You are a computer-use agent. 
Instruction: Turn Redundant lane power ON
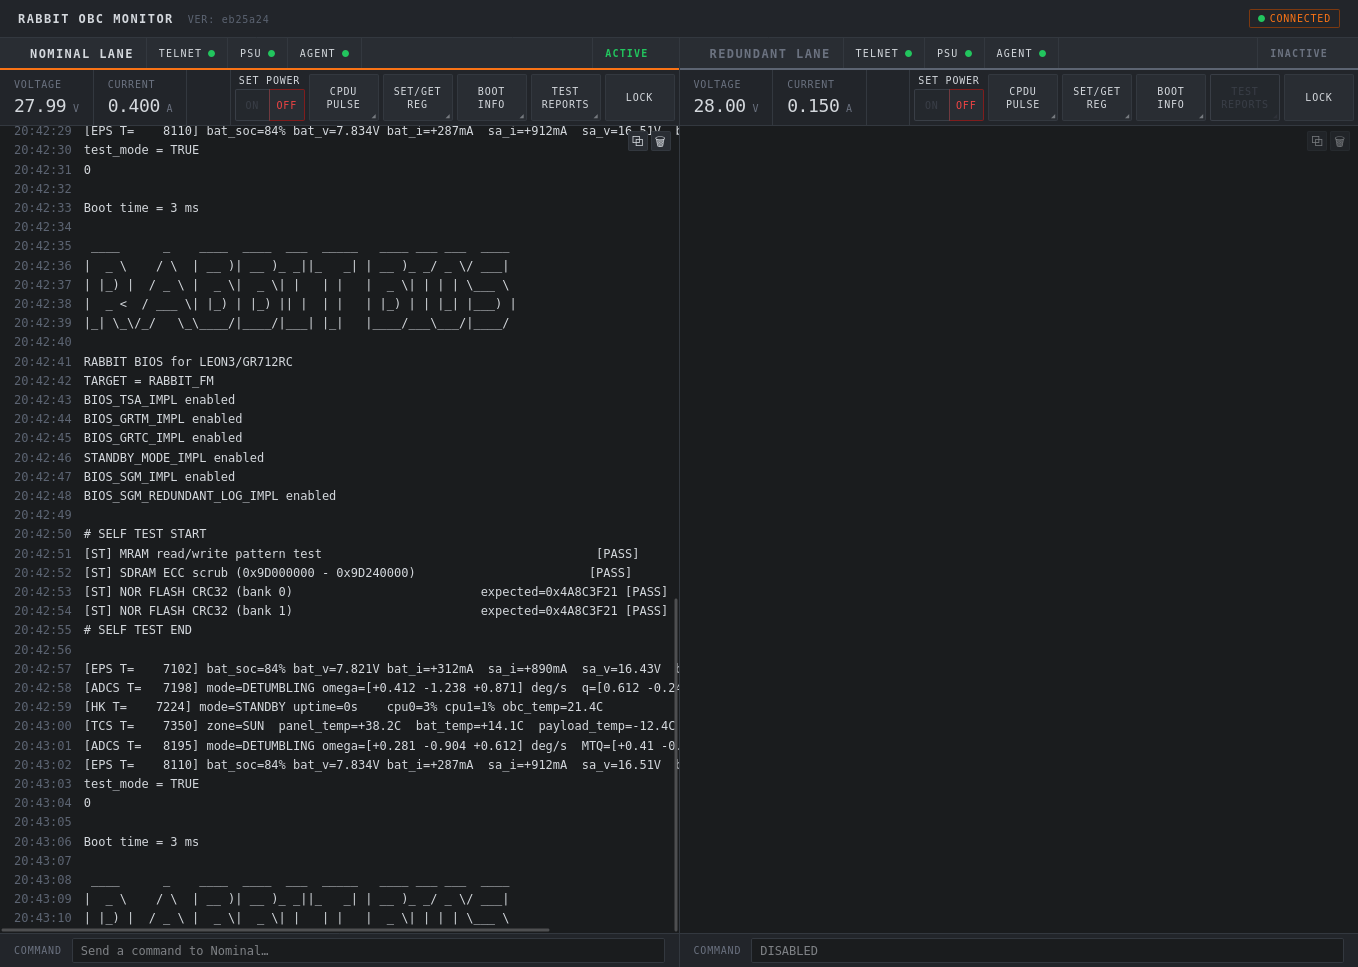click(x=932, y=105)
